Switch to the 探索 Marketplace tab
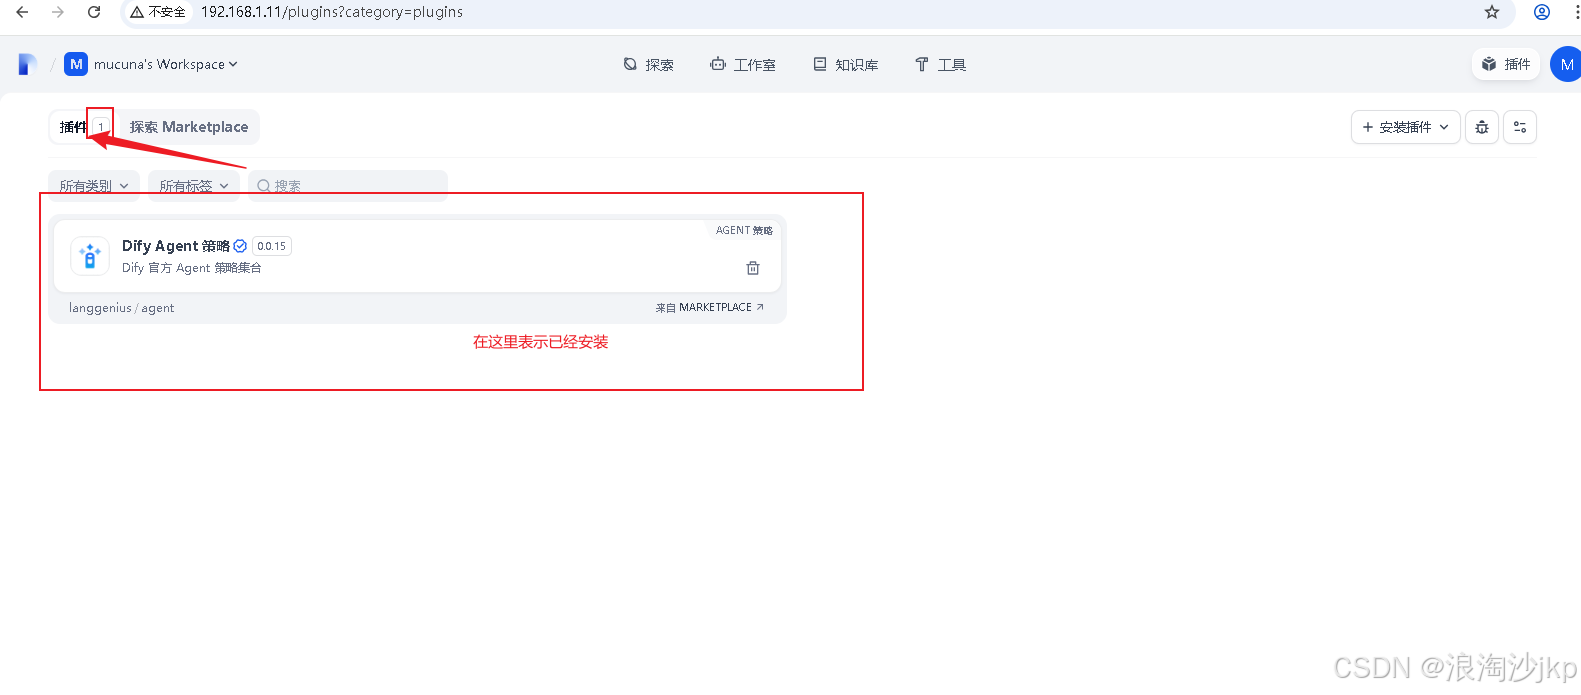Viewport: 1581px width, 695px height. coord(188,127)
